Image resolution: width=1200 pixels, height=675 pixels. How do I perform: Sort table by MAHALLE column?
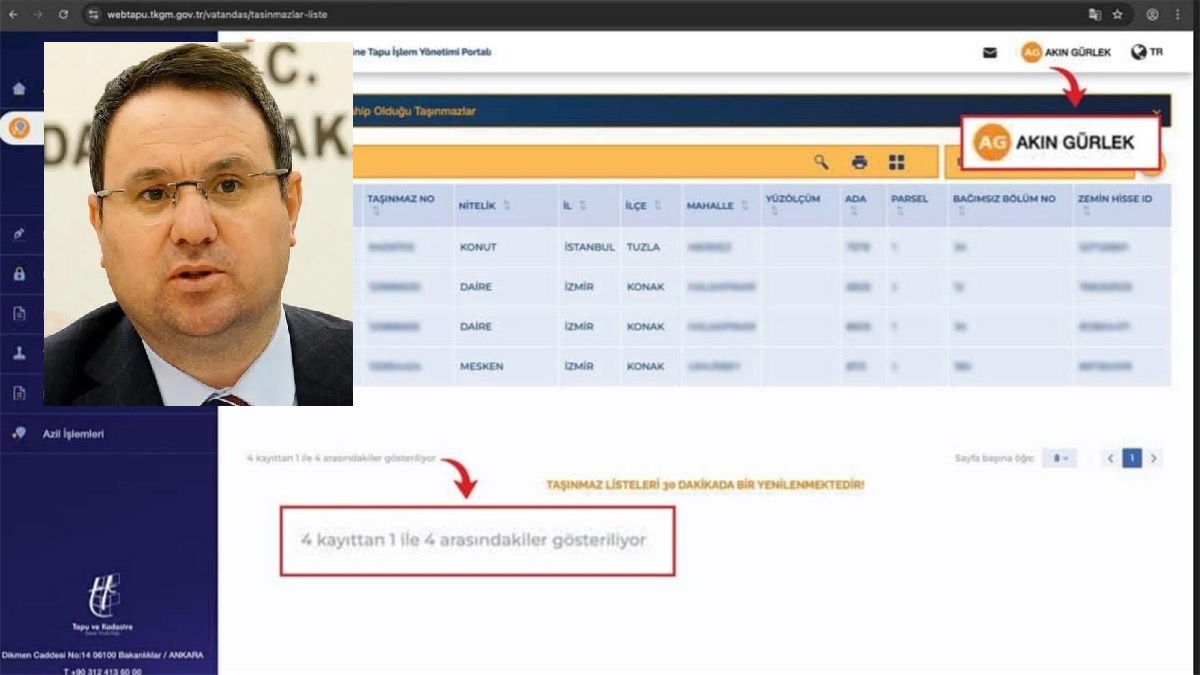click(717, 206)
